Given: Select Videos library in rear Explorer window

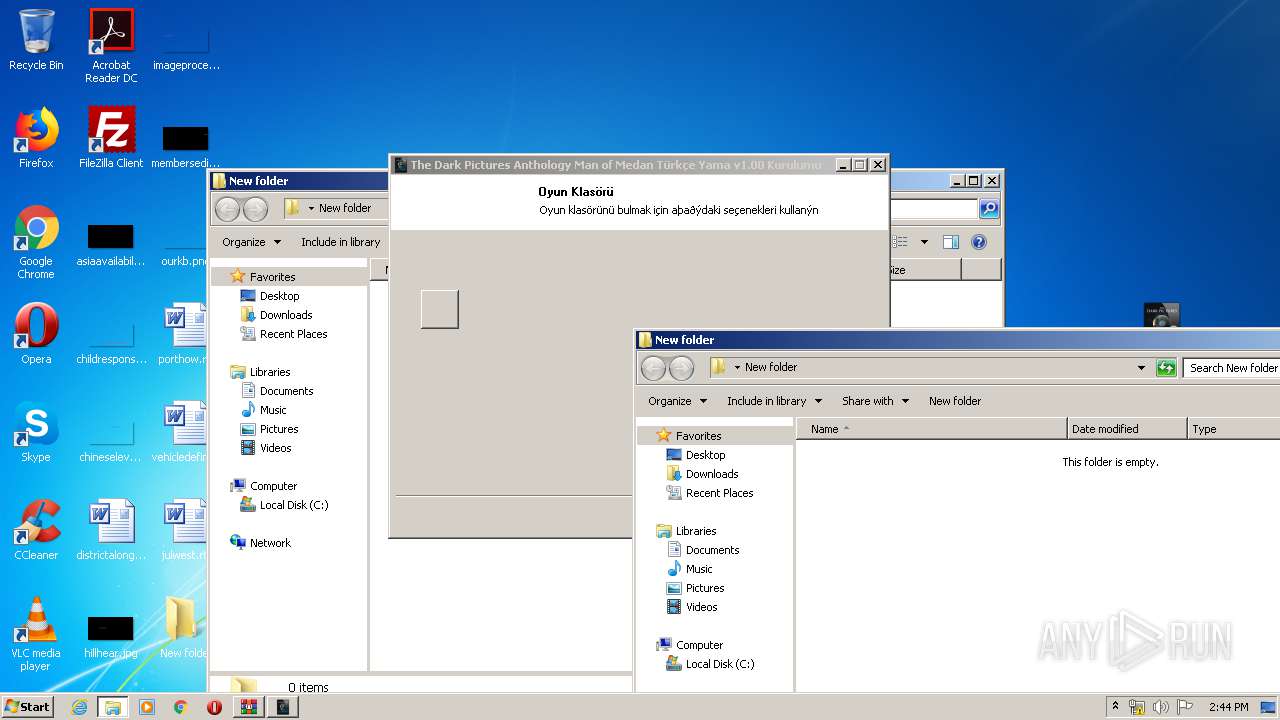Looking at the screenshot, I should (275, 448).
